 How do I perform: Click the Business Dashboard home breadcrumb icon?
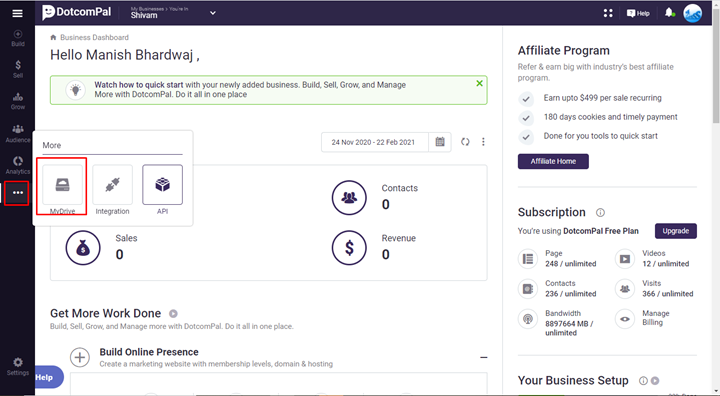coord(53,37)
